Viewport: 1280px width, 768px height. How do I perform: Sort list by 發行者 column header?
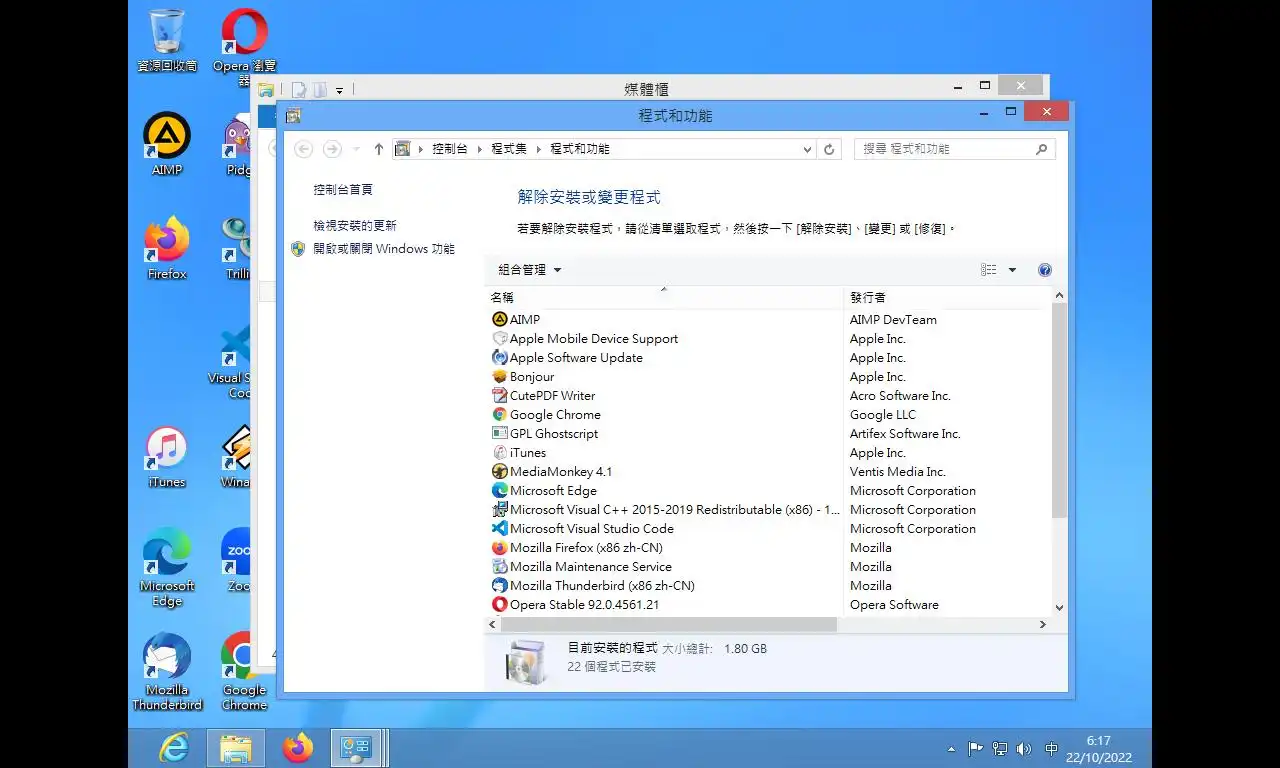click(x=948, y=297)
